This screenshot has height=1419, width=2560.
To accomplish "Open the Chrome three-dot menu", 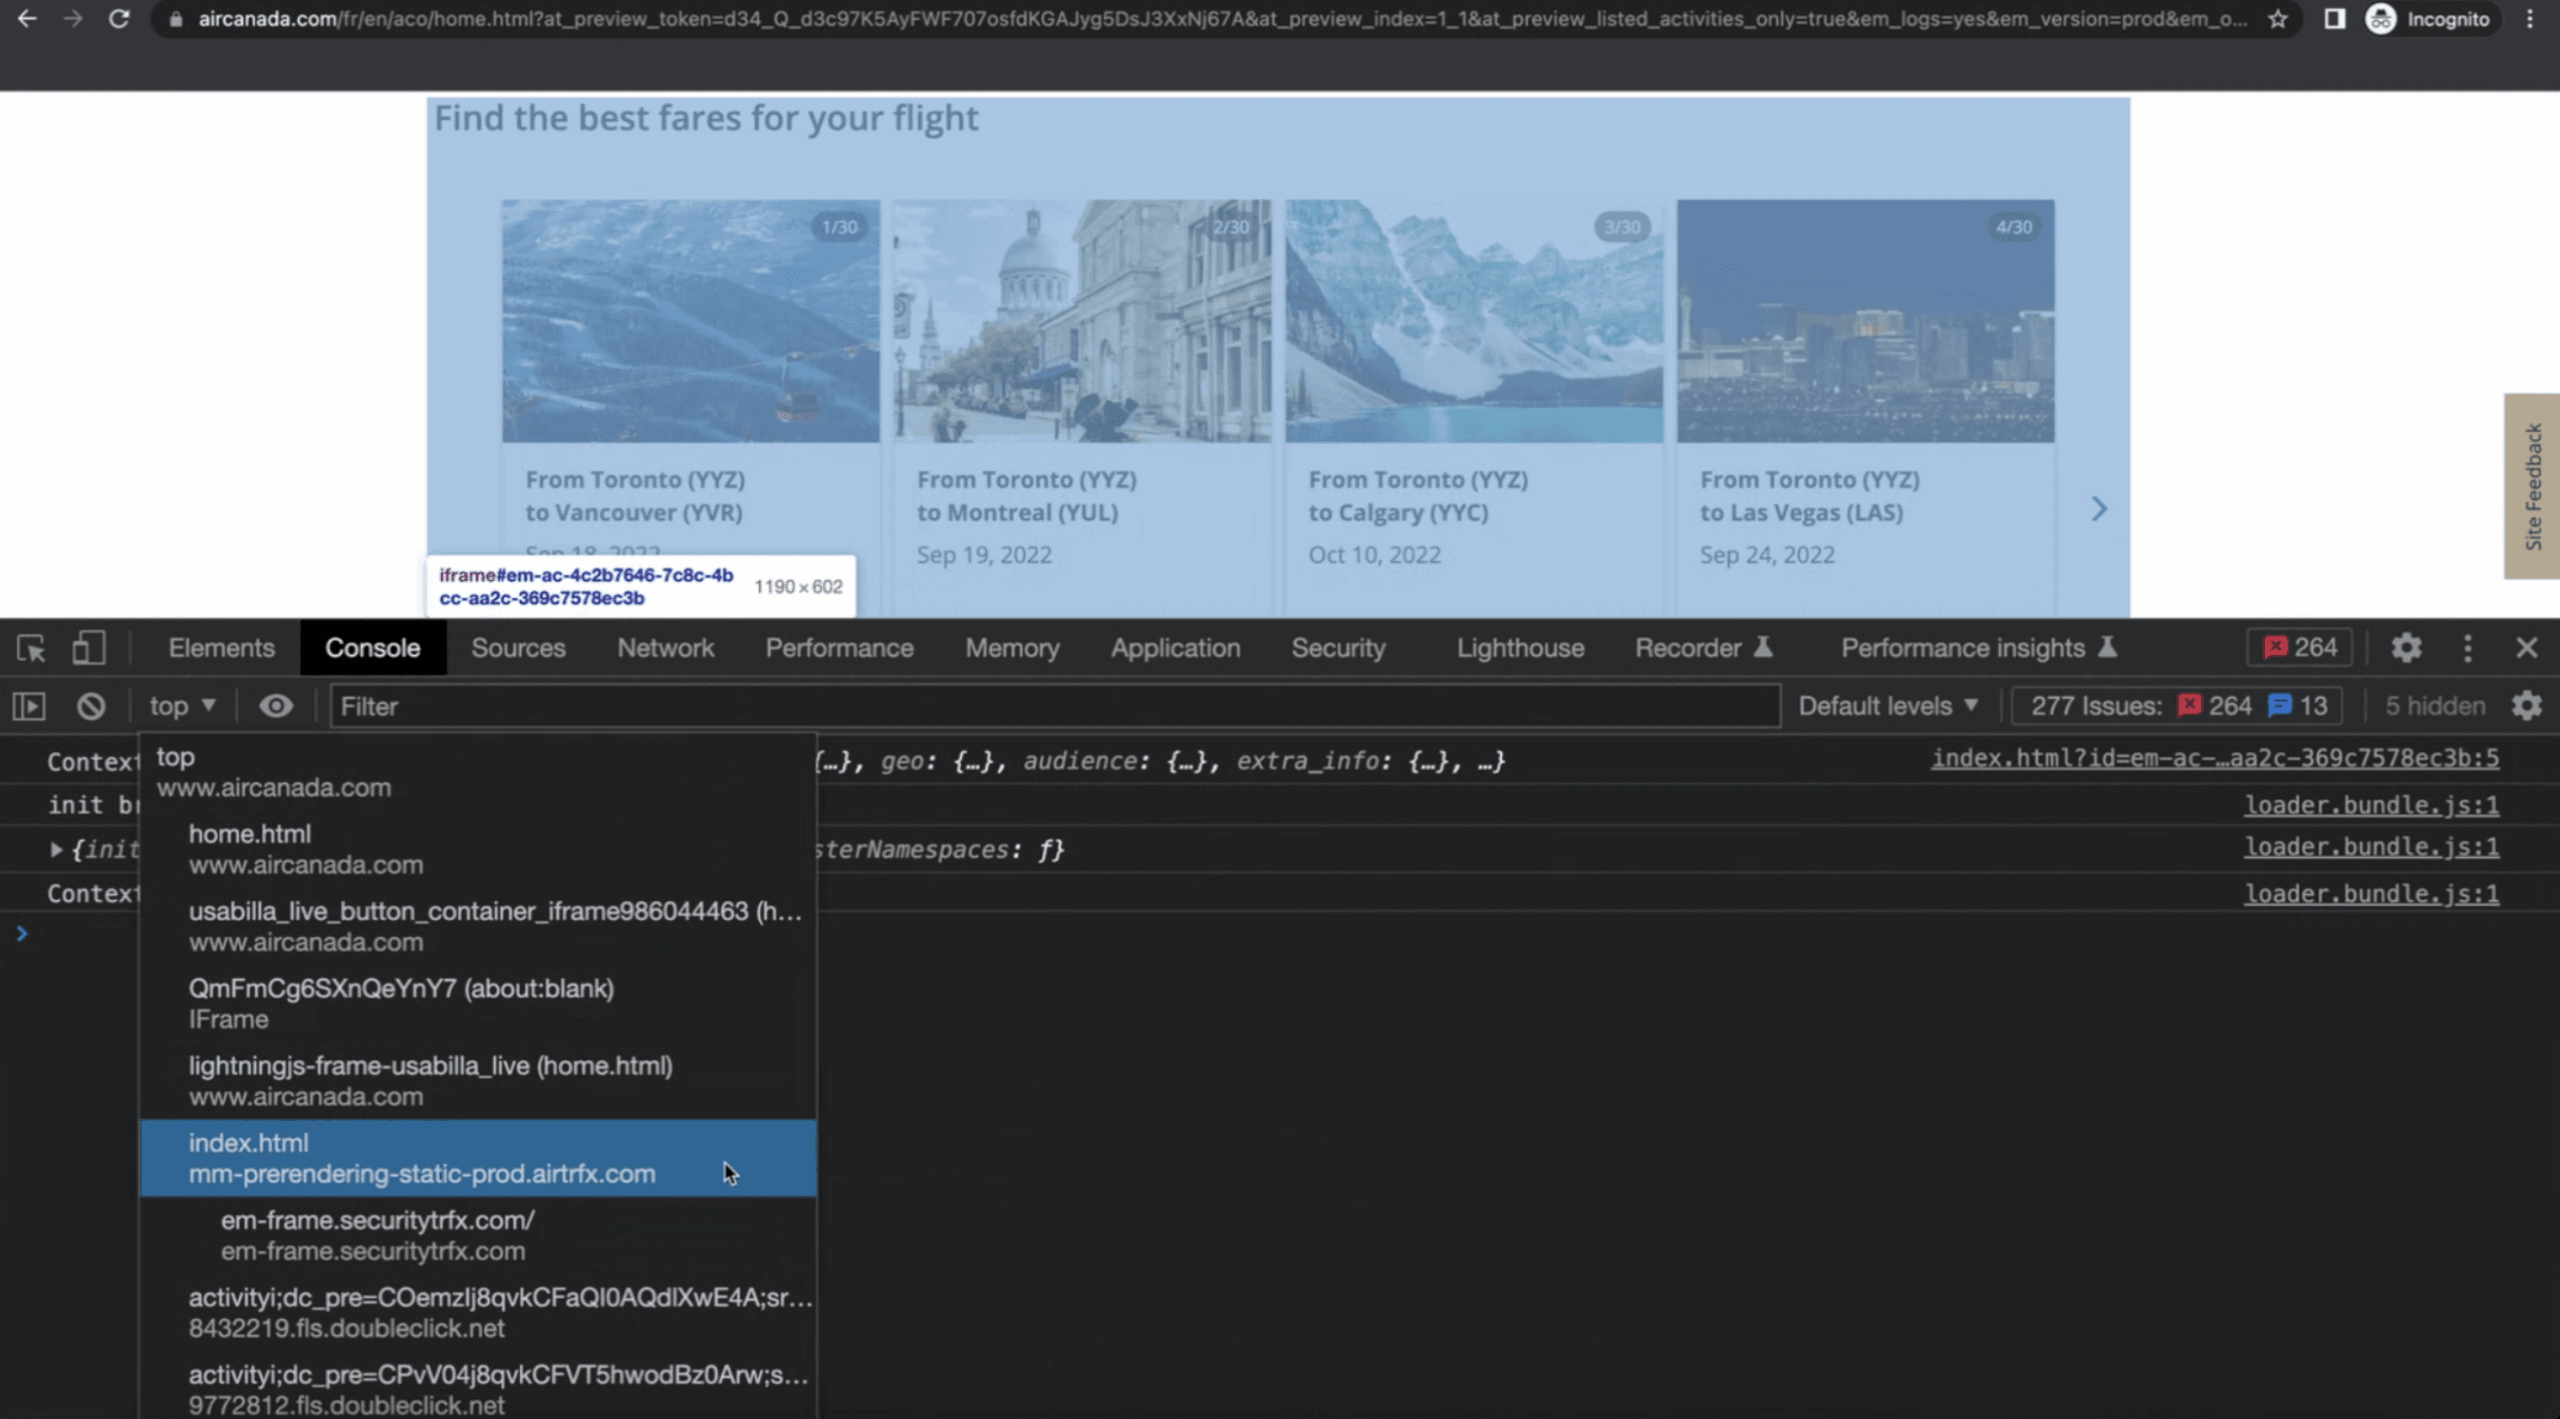I will (2530, 19).
